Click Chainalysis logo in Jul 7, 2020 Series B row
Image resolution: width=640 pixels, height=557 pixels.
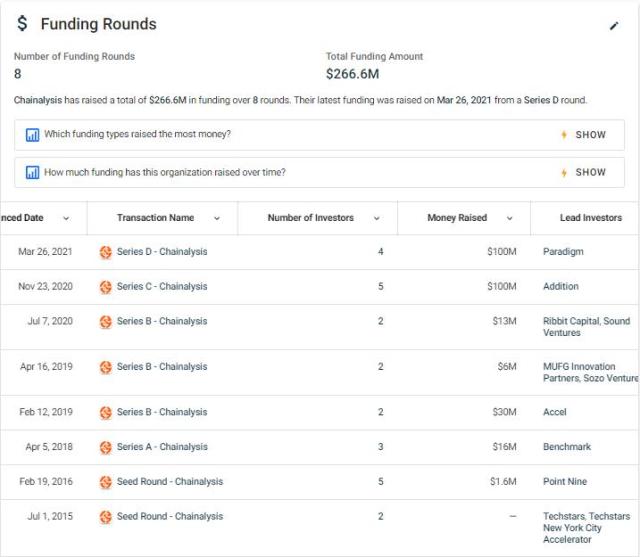106,322
